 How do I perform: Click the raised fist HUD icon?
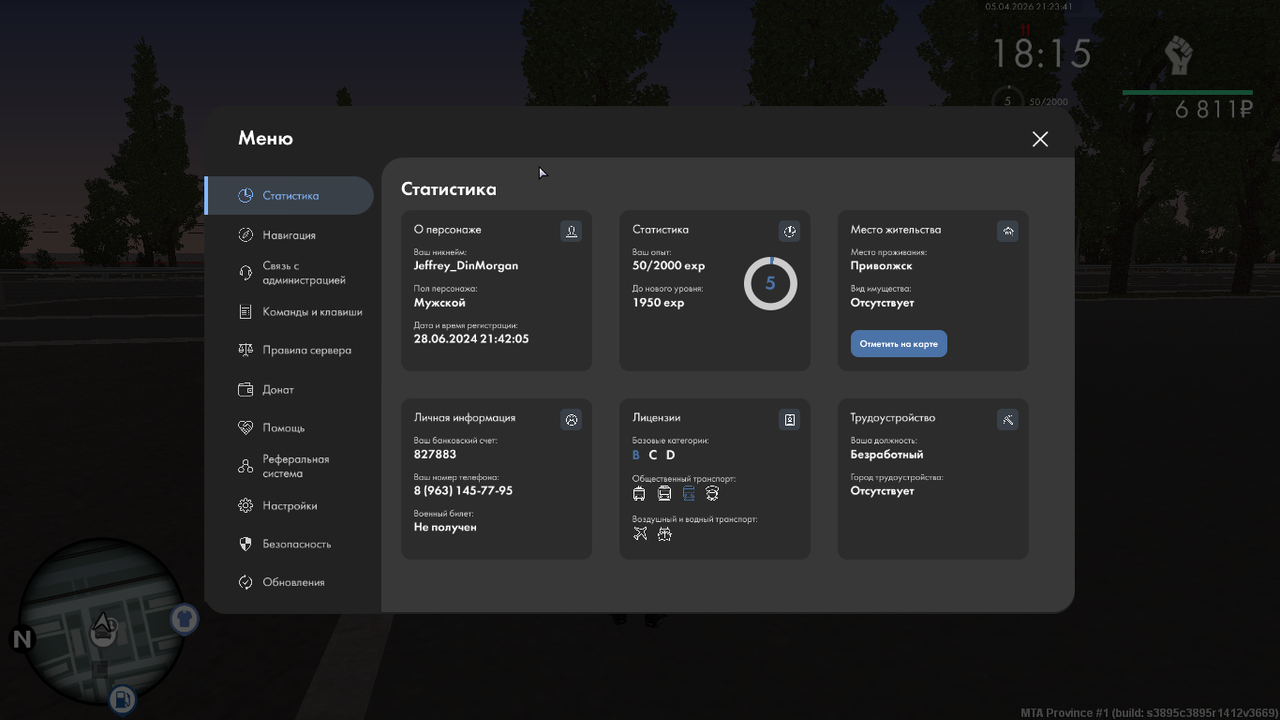click(1180, 56)
